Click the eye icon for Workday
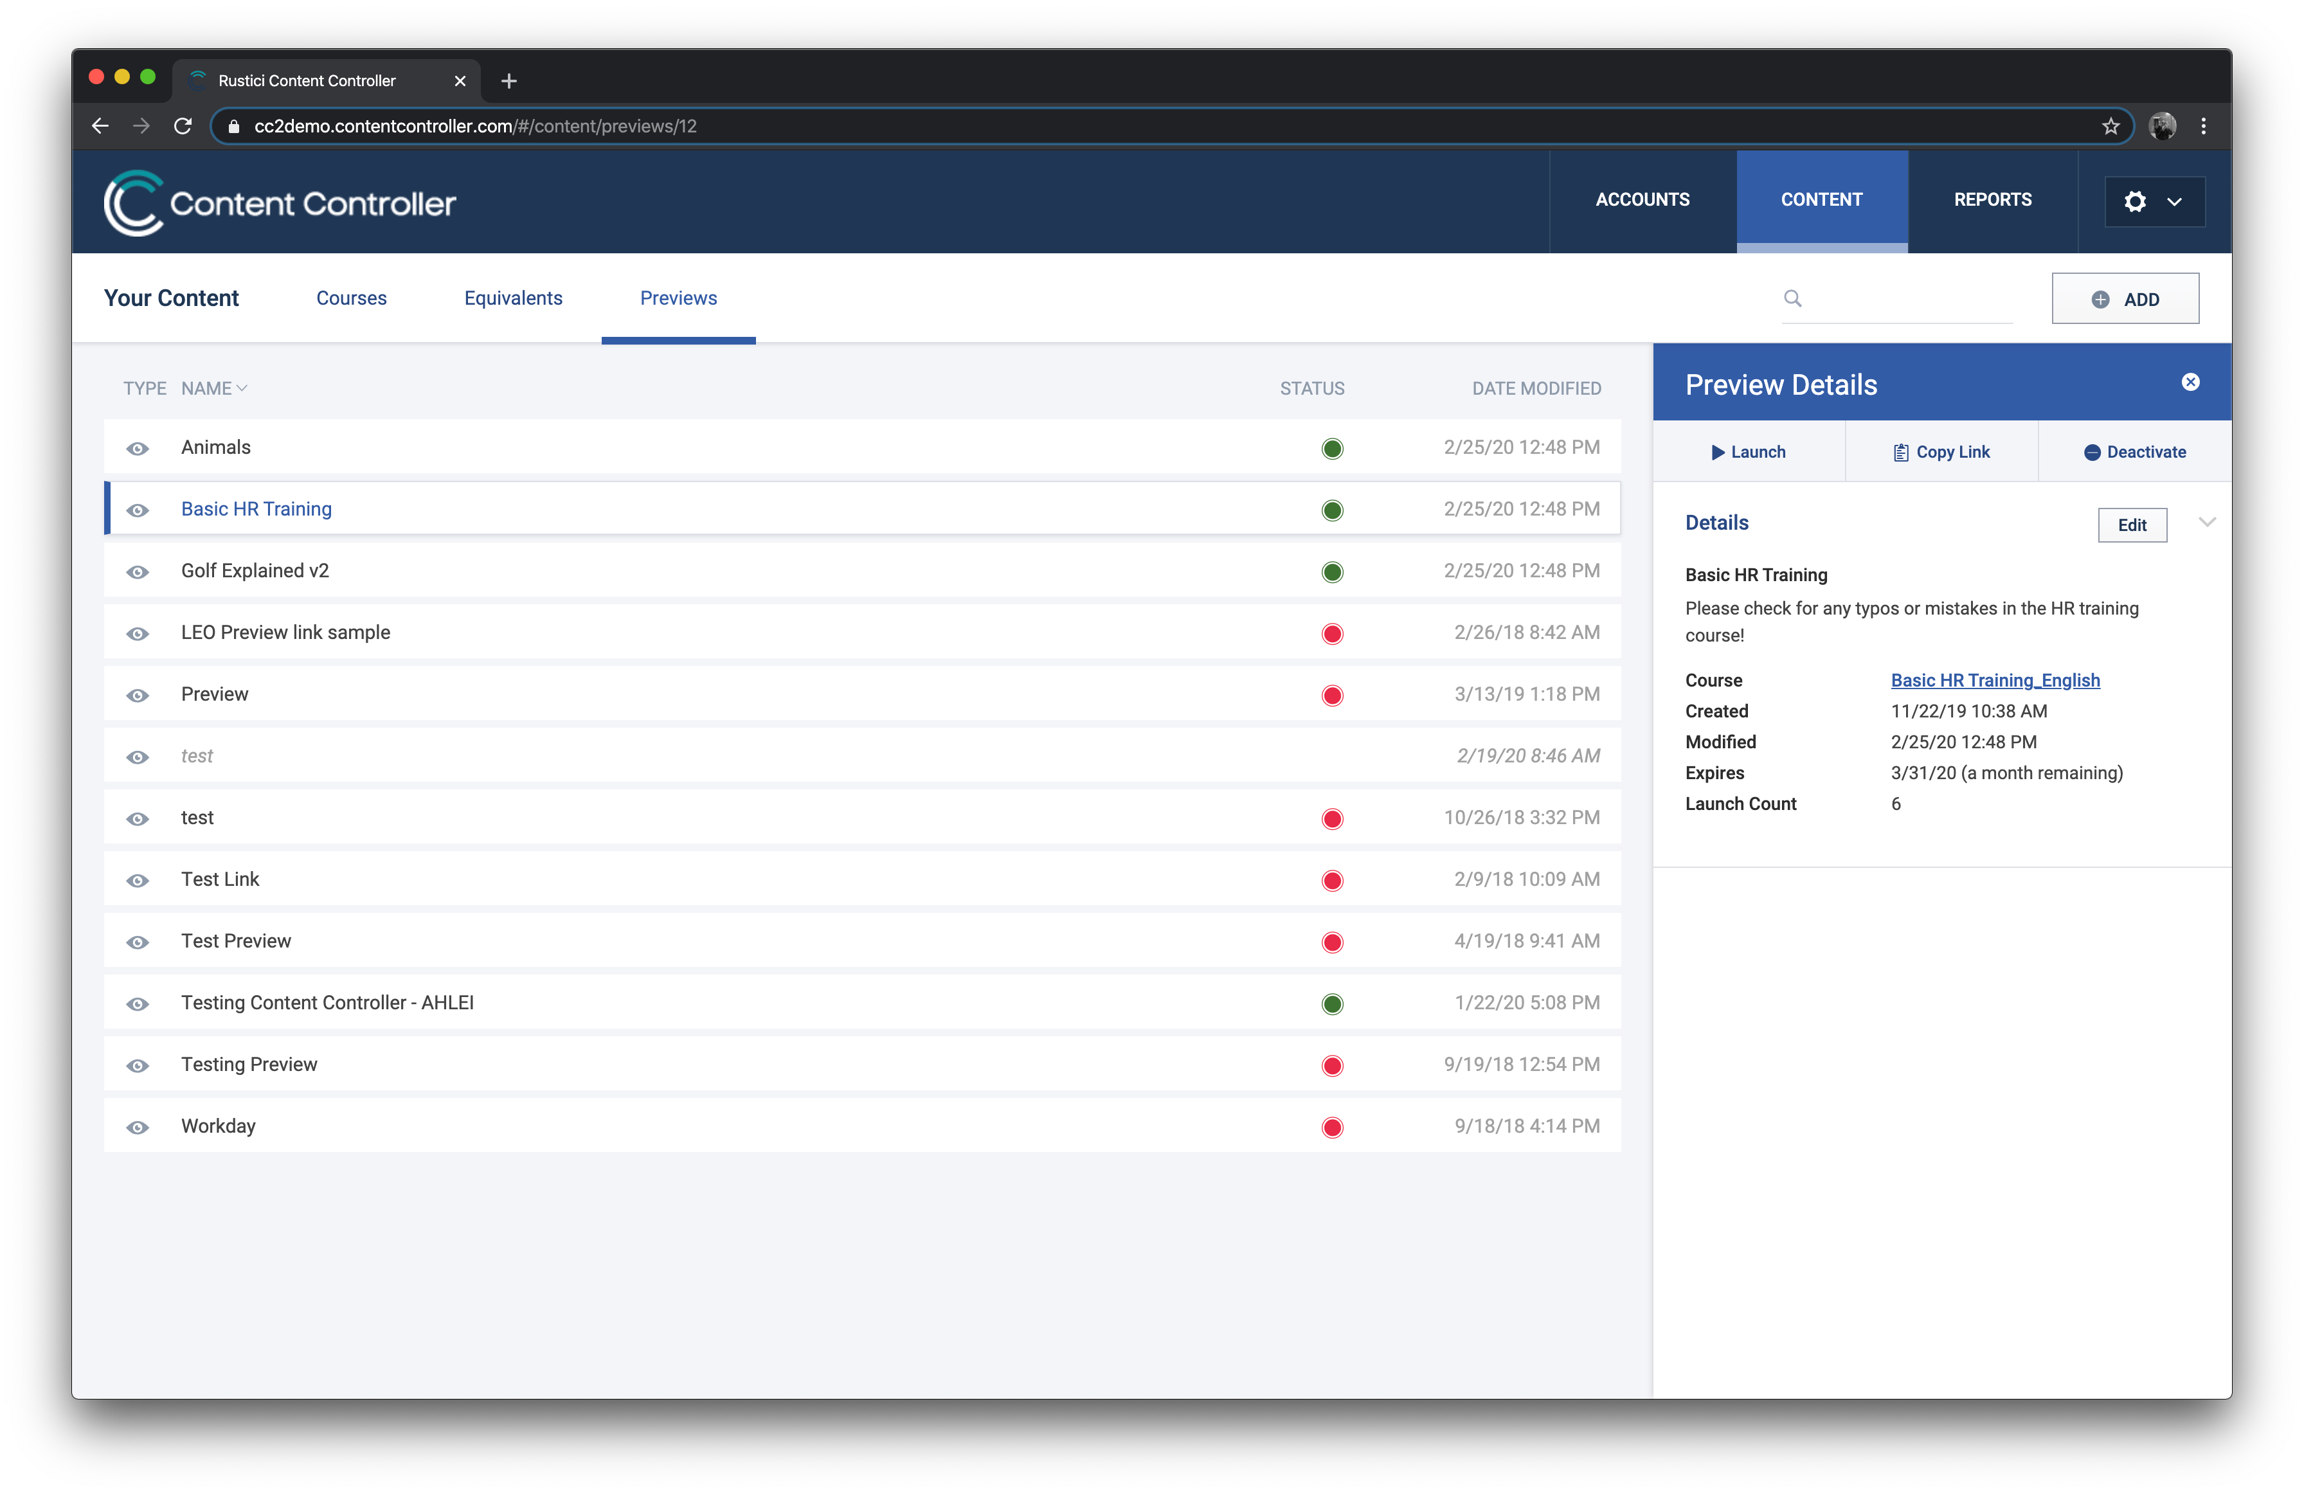The image size is (2304, 1494). coord(138,1127)
